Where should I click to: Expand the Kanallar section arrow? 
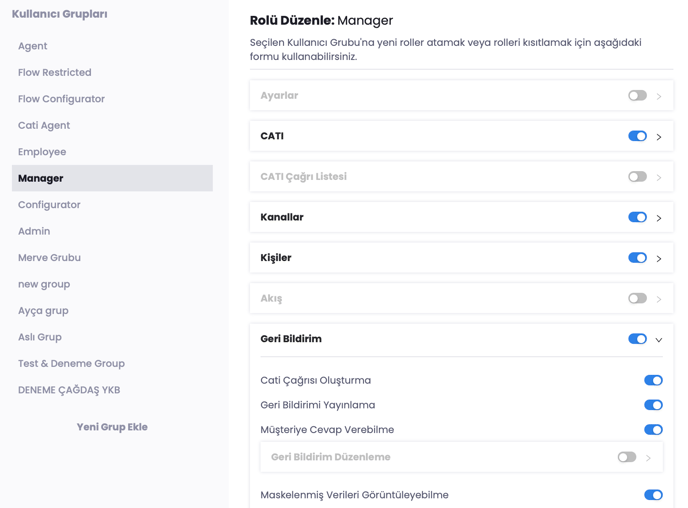pos(659,218)
